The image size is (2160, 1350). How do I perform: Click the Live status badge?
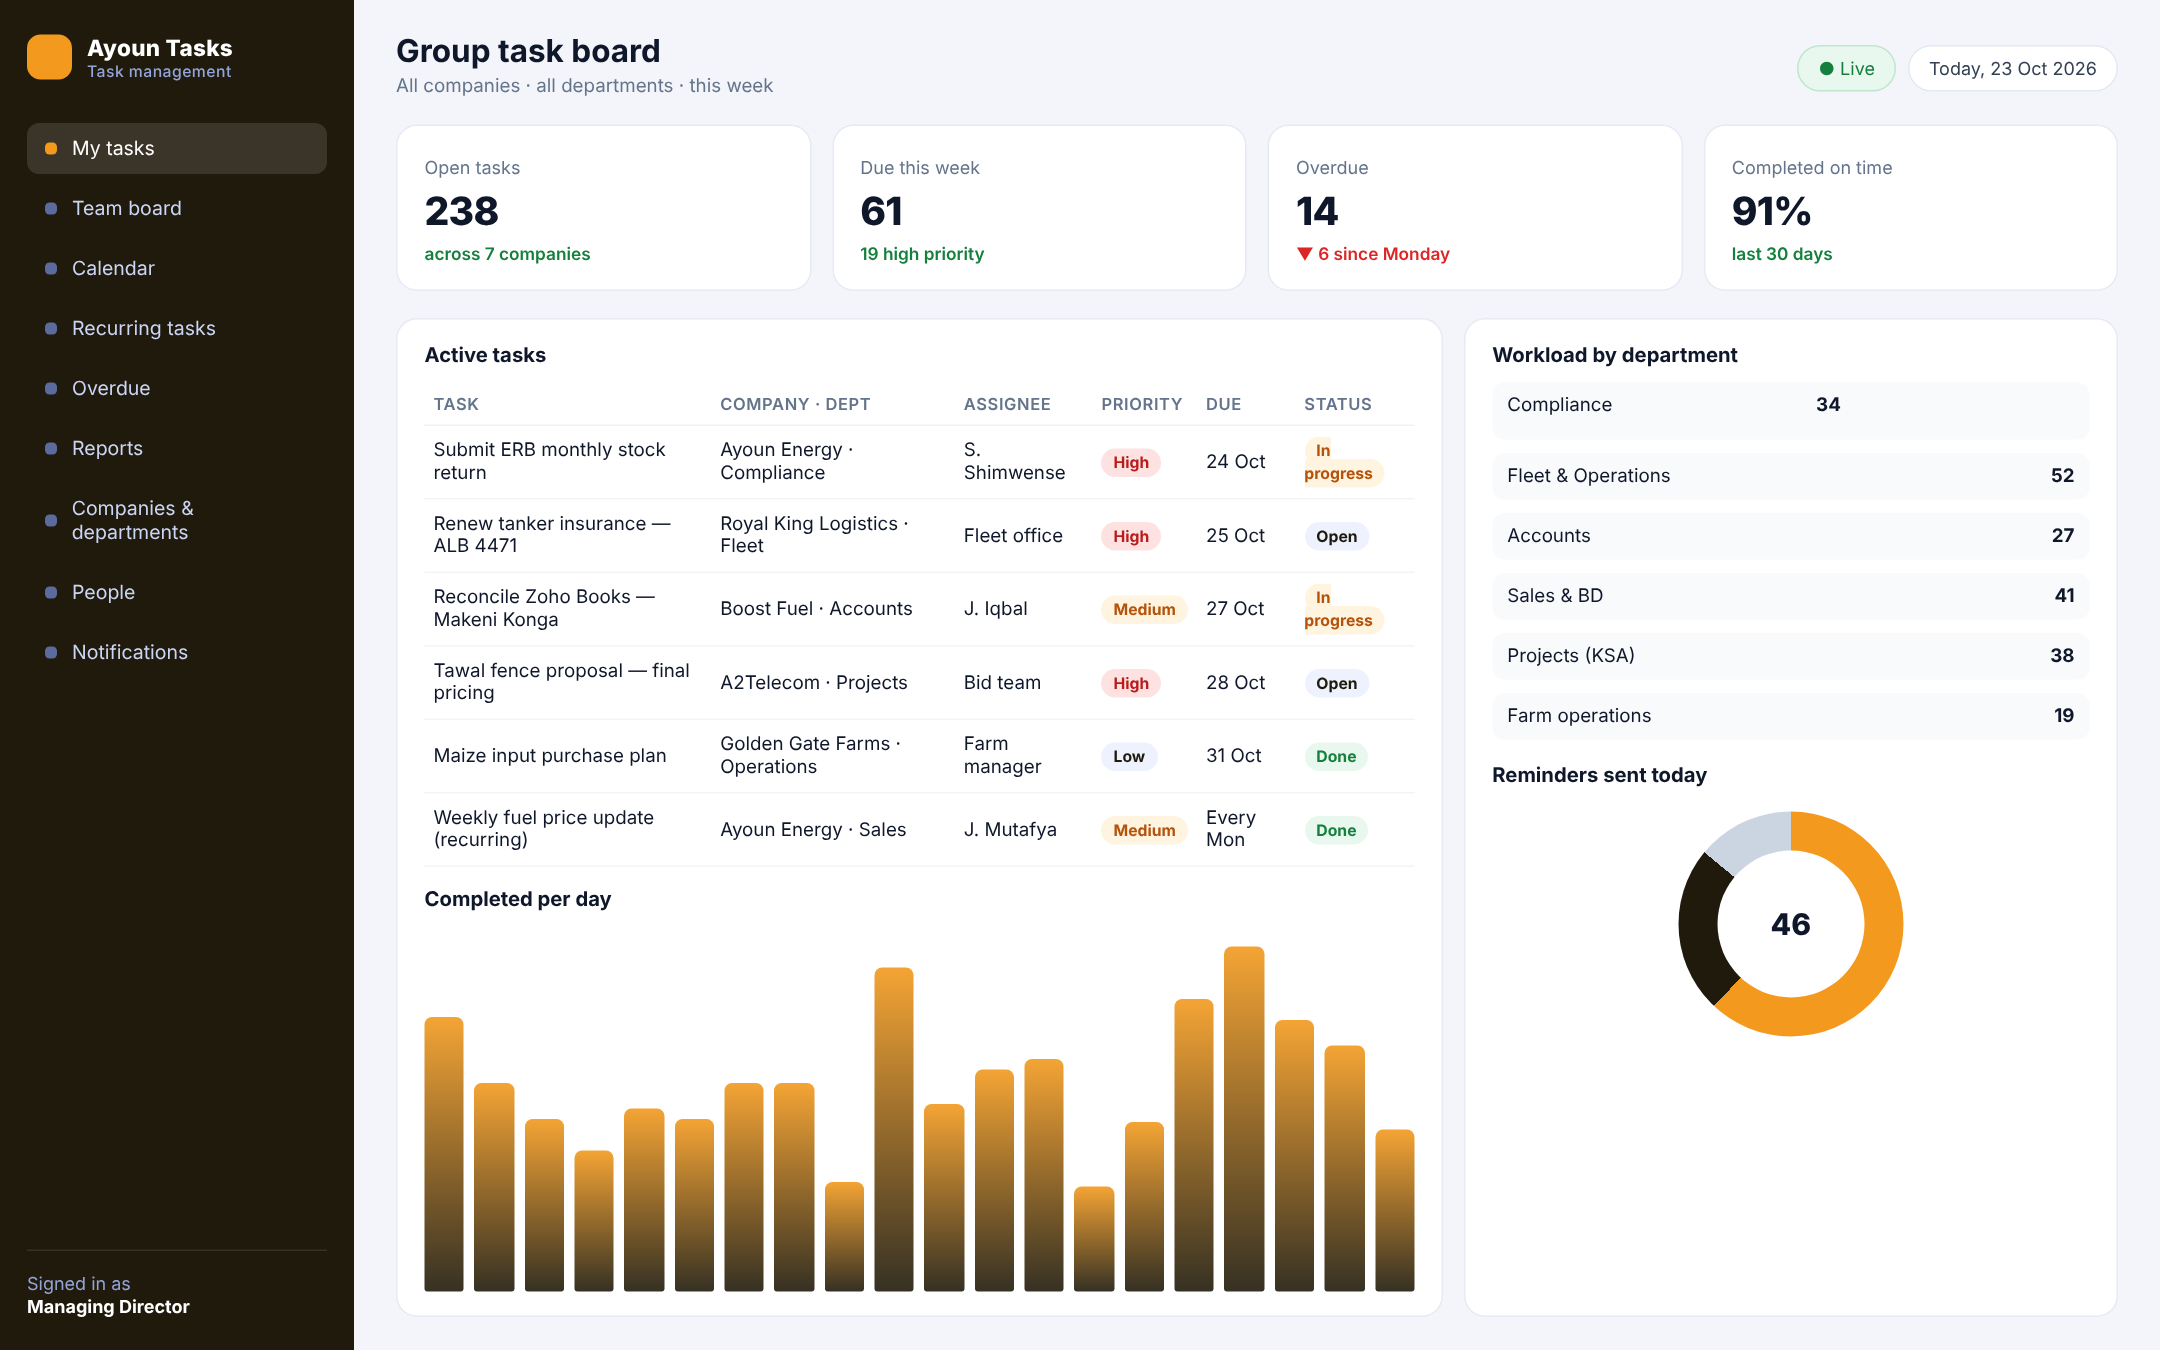(x=1846, y=68)
